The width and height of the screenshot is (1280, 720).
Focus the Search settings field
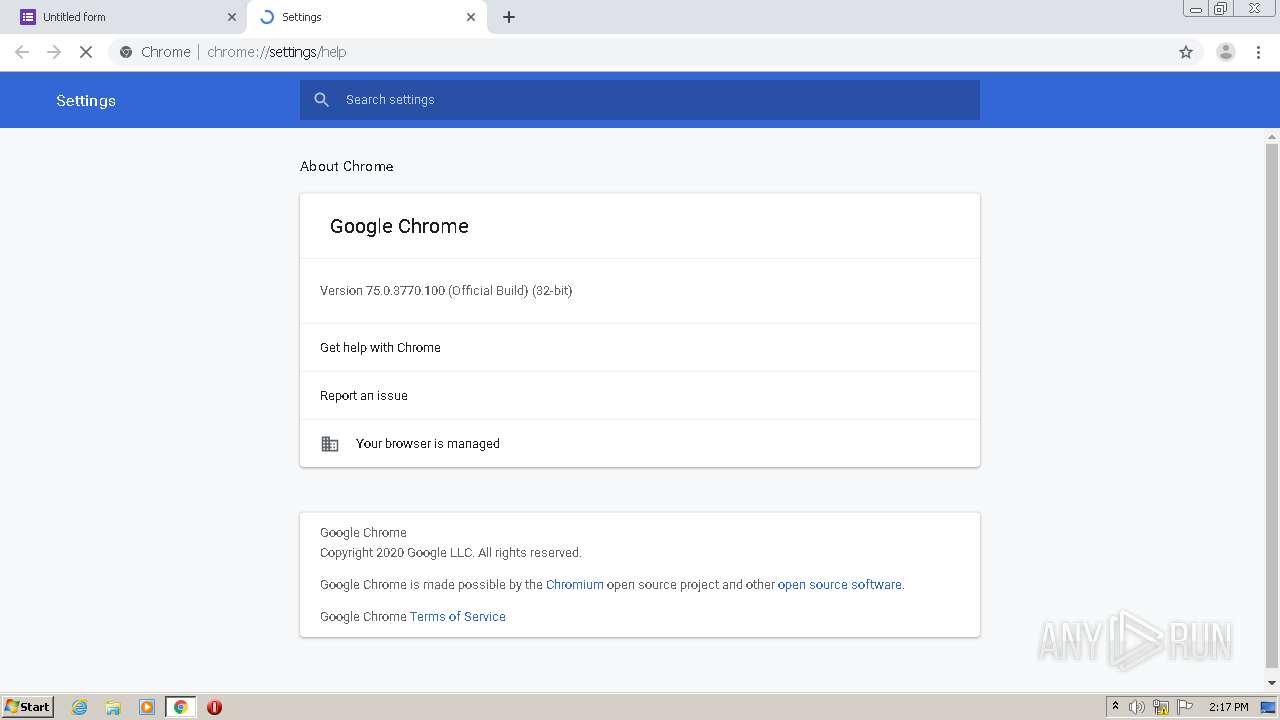tap(640, 100)
